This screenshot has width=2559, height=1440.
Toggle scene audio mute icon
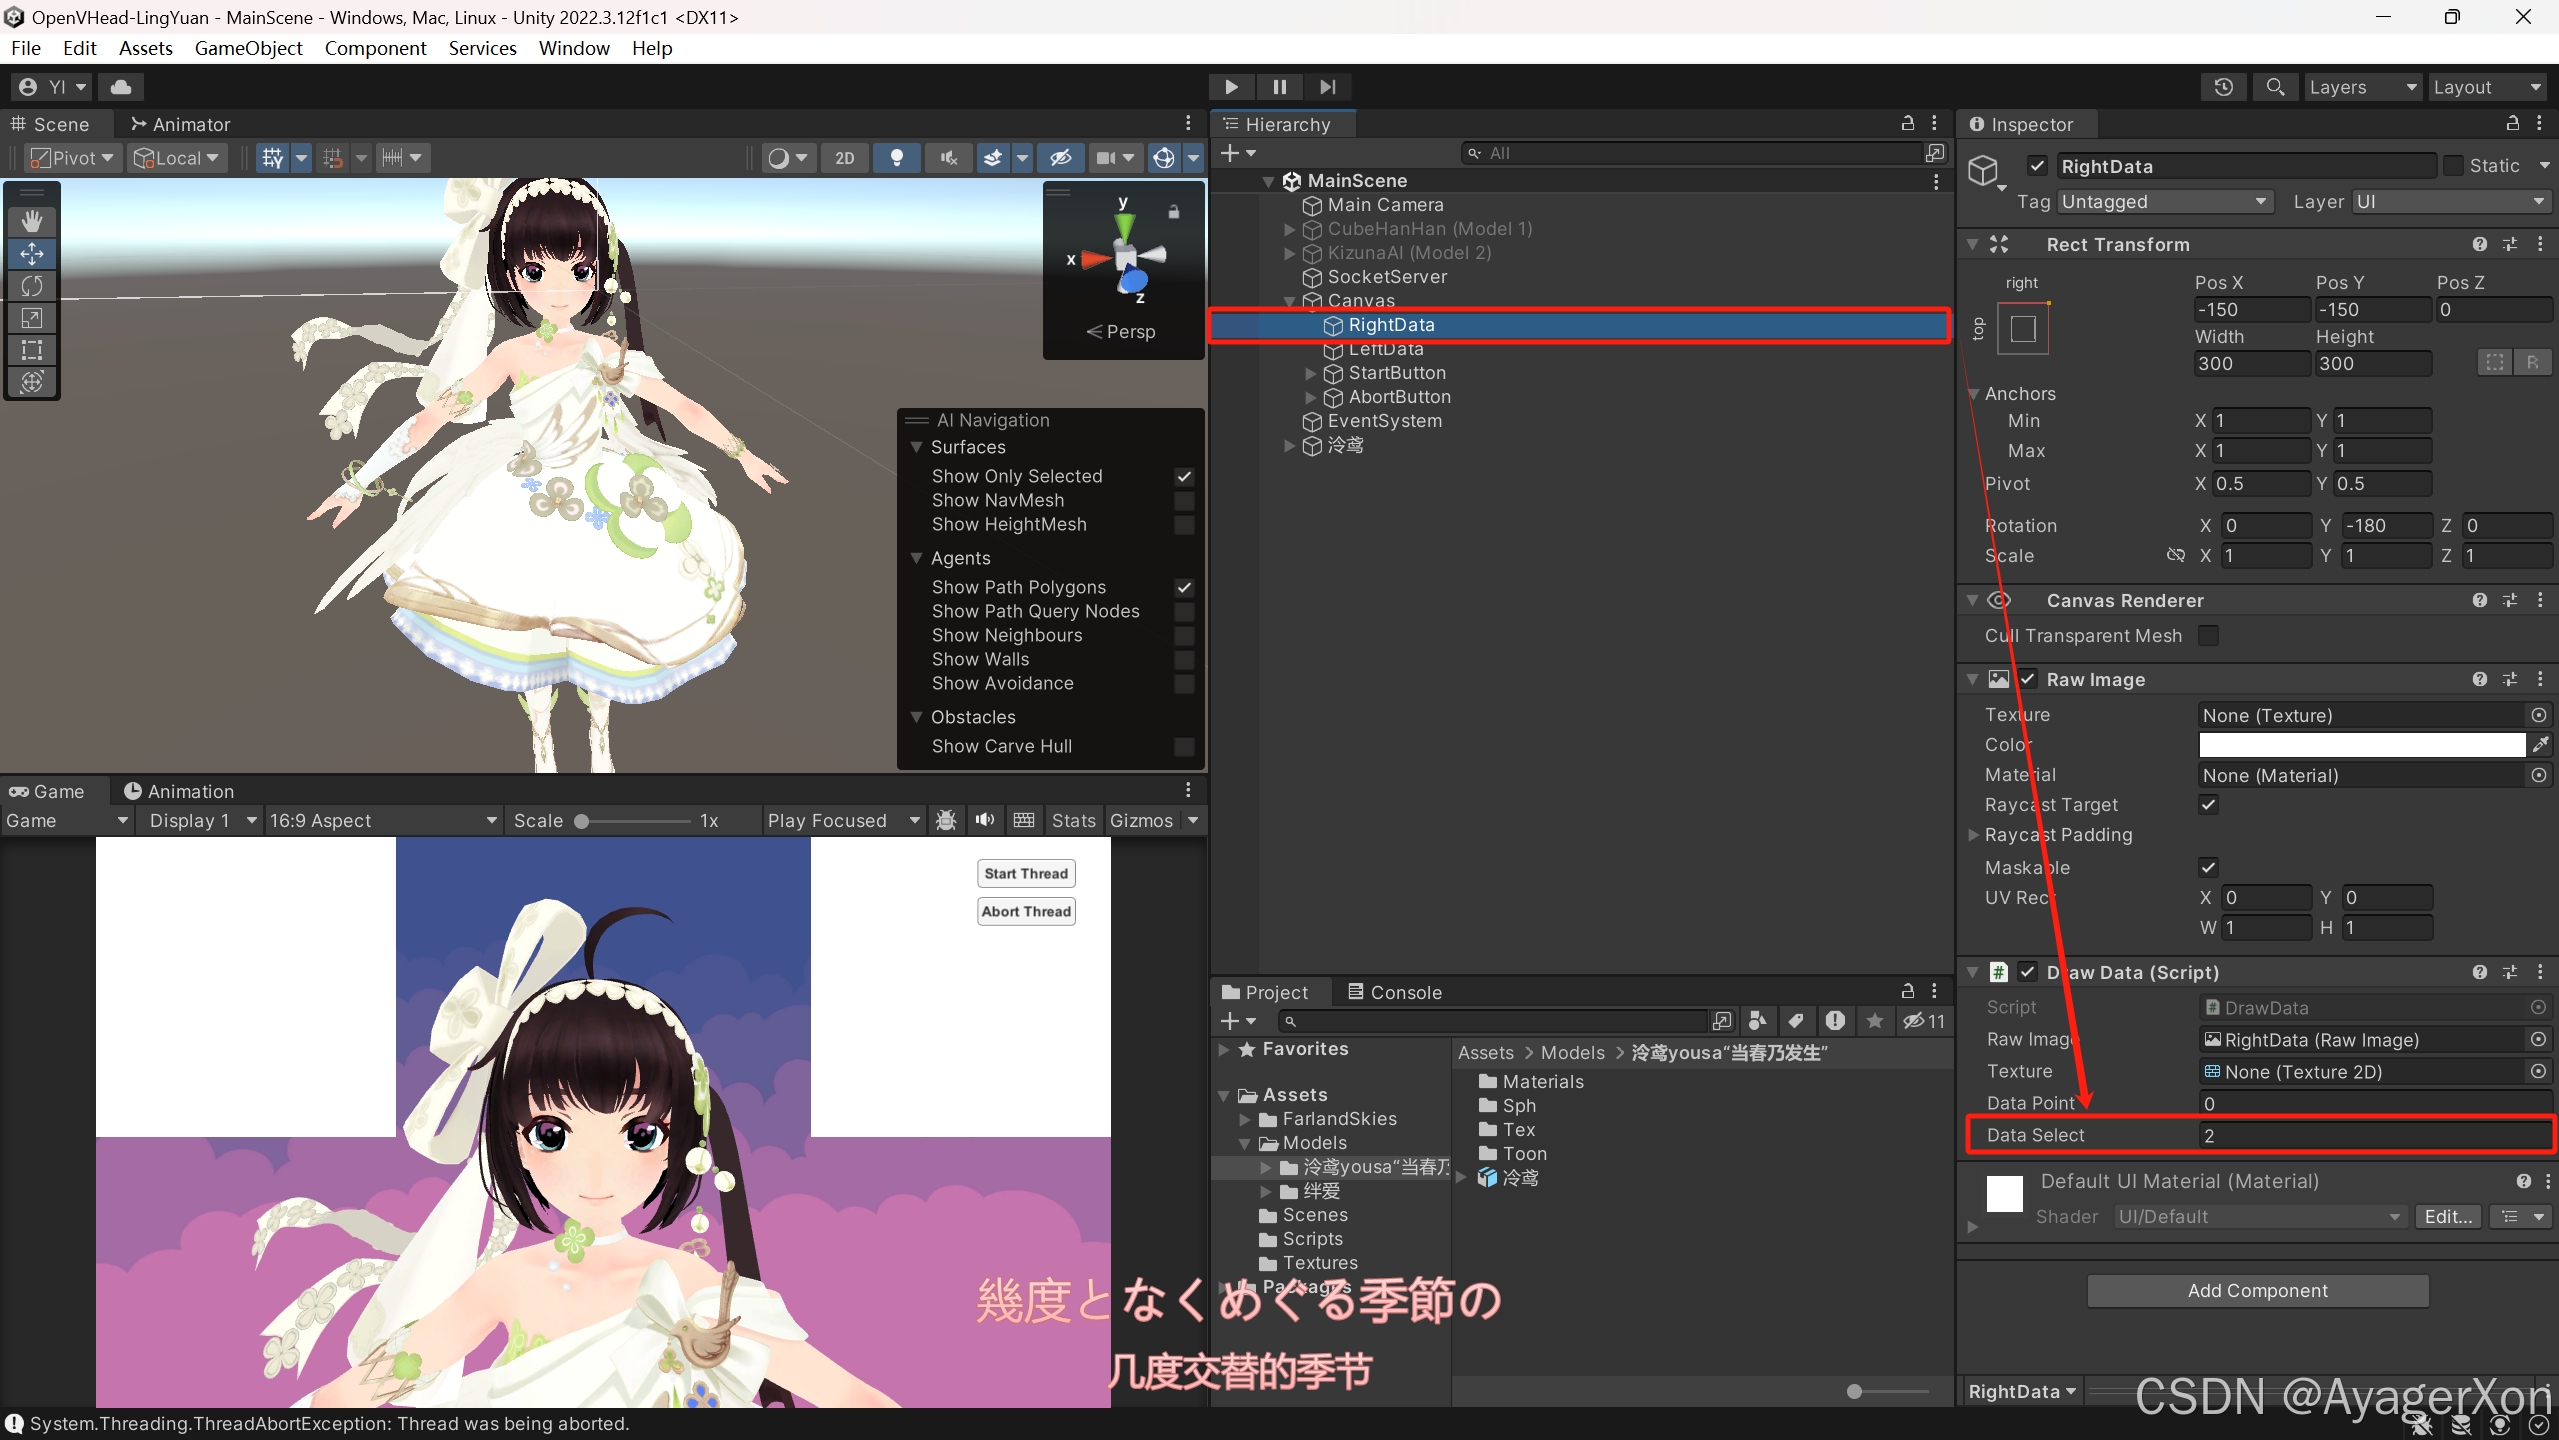click(x=949, y=158)
